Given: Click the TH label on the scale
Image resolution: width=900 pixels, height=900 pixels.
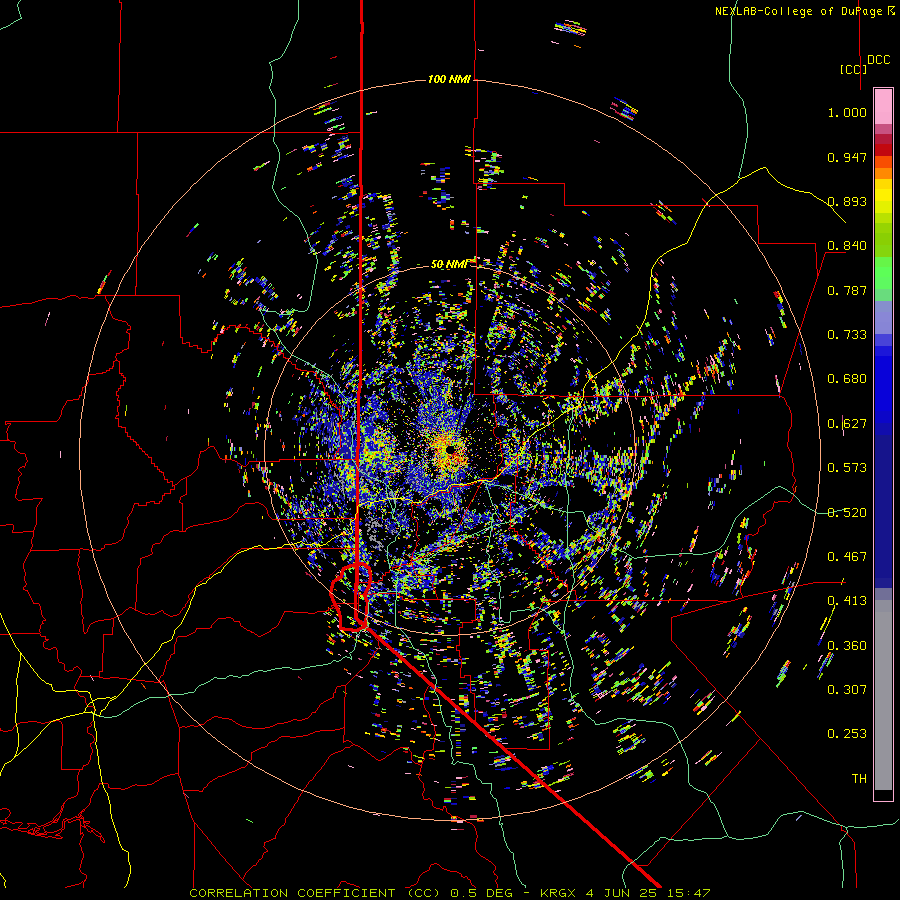Looking at the screenshot, I should [x=859, y=779].
